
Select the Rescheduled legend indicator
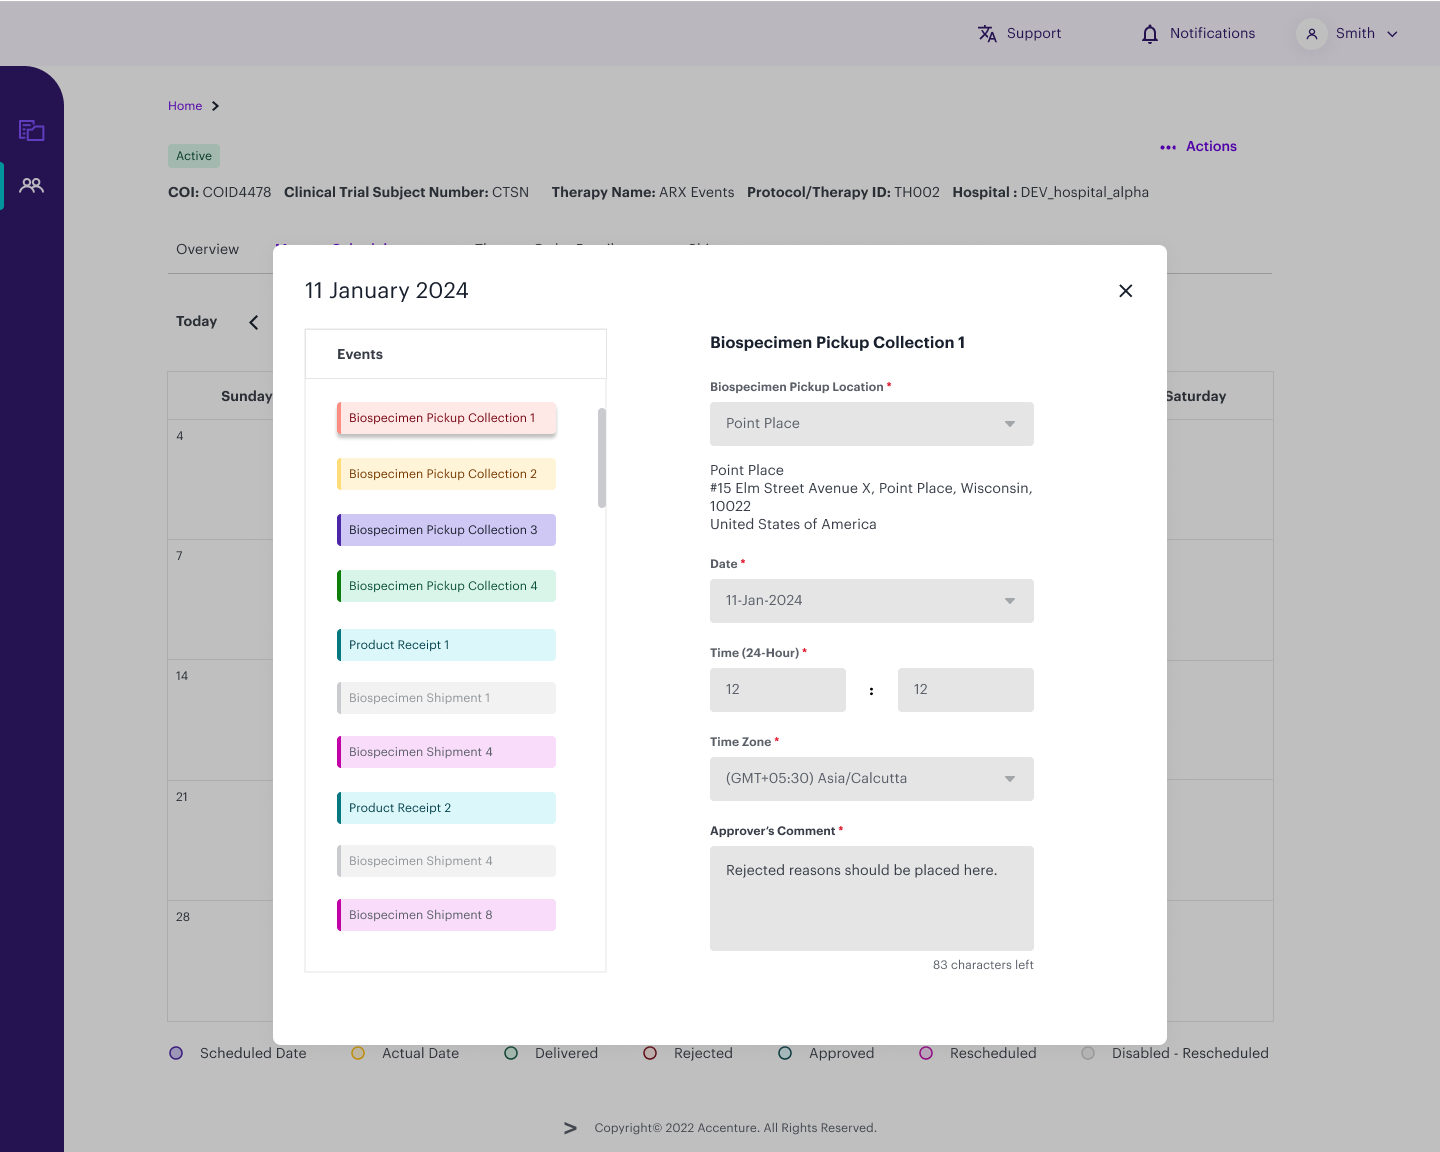(x=926, y=1053)
